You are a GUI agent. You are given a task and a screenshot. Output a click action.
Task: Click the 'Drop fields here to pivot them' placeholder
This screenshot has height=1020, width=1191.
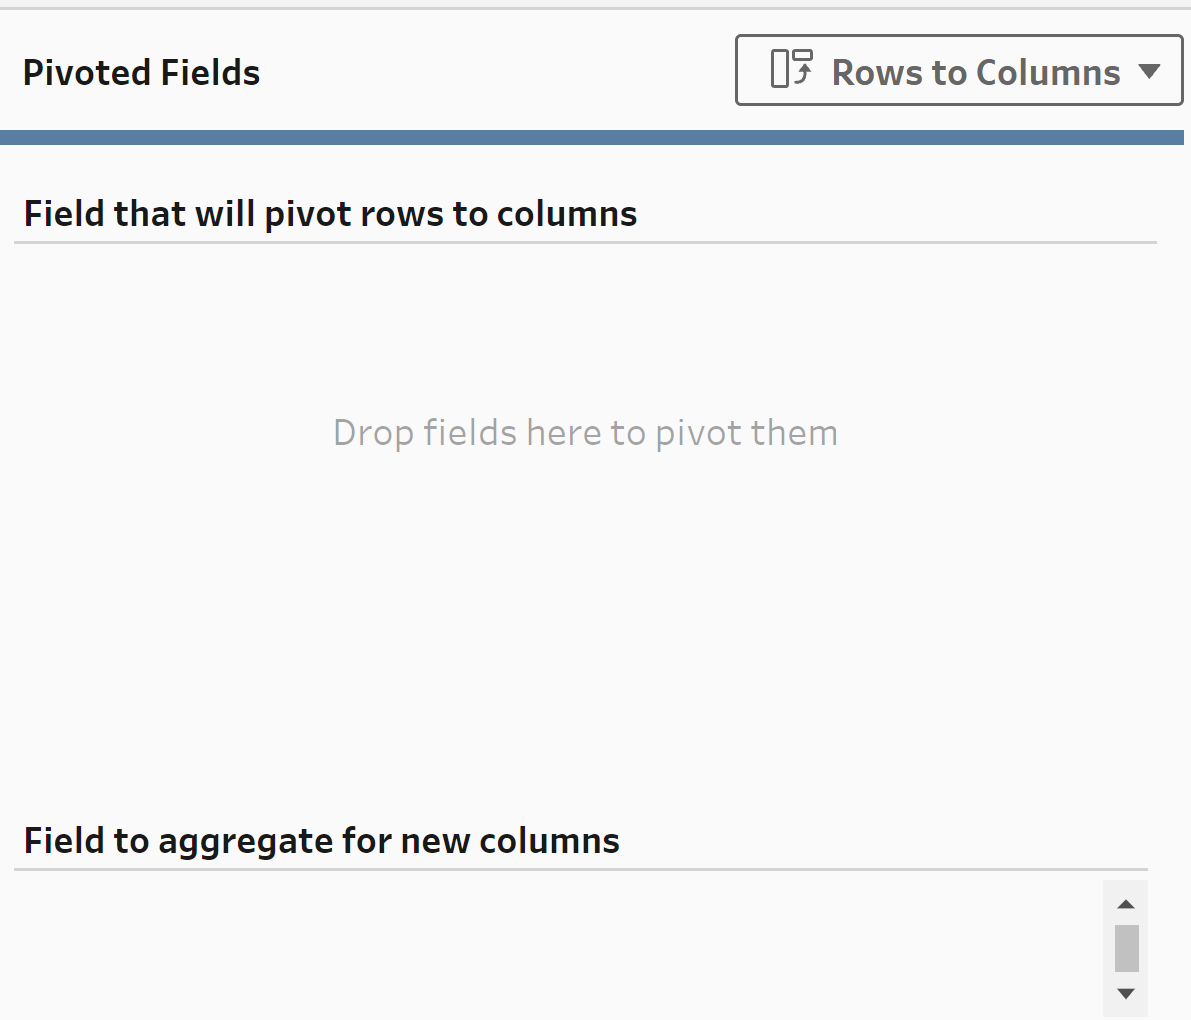(x=585, y=433)
